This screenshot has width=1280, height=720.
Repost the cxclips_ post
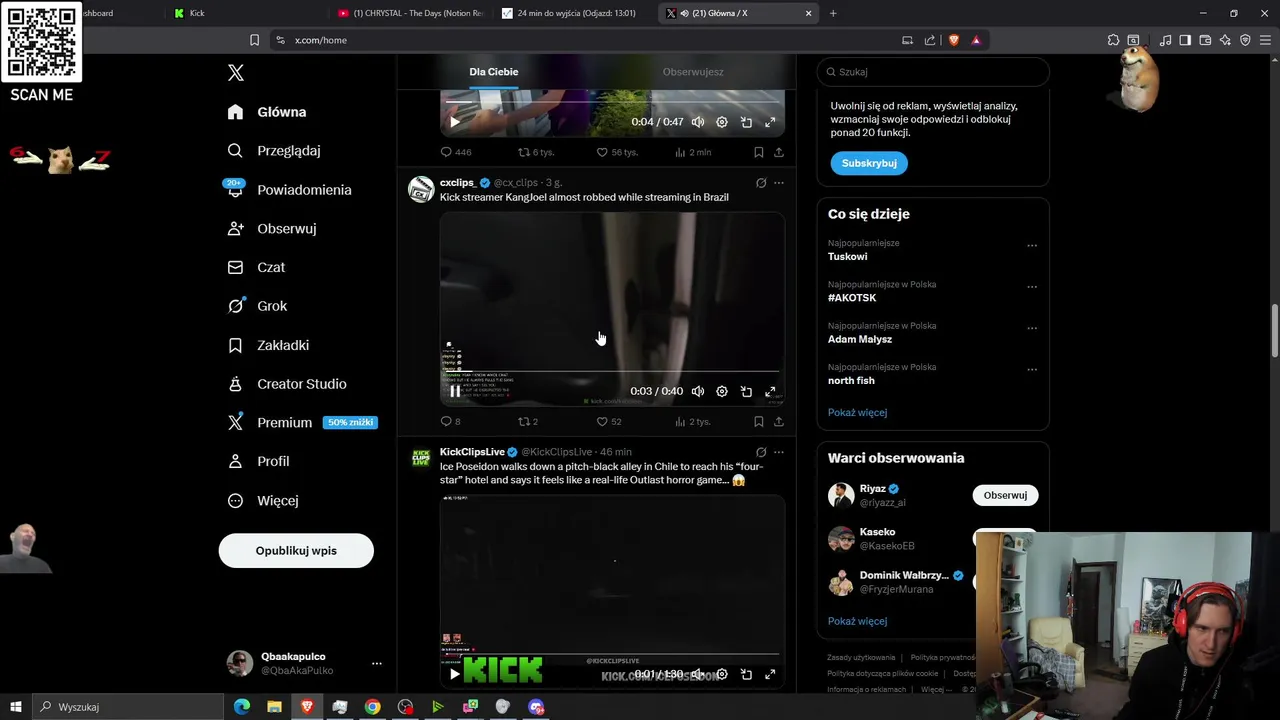coord(528,422)
